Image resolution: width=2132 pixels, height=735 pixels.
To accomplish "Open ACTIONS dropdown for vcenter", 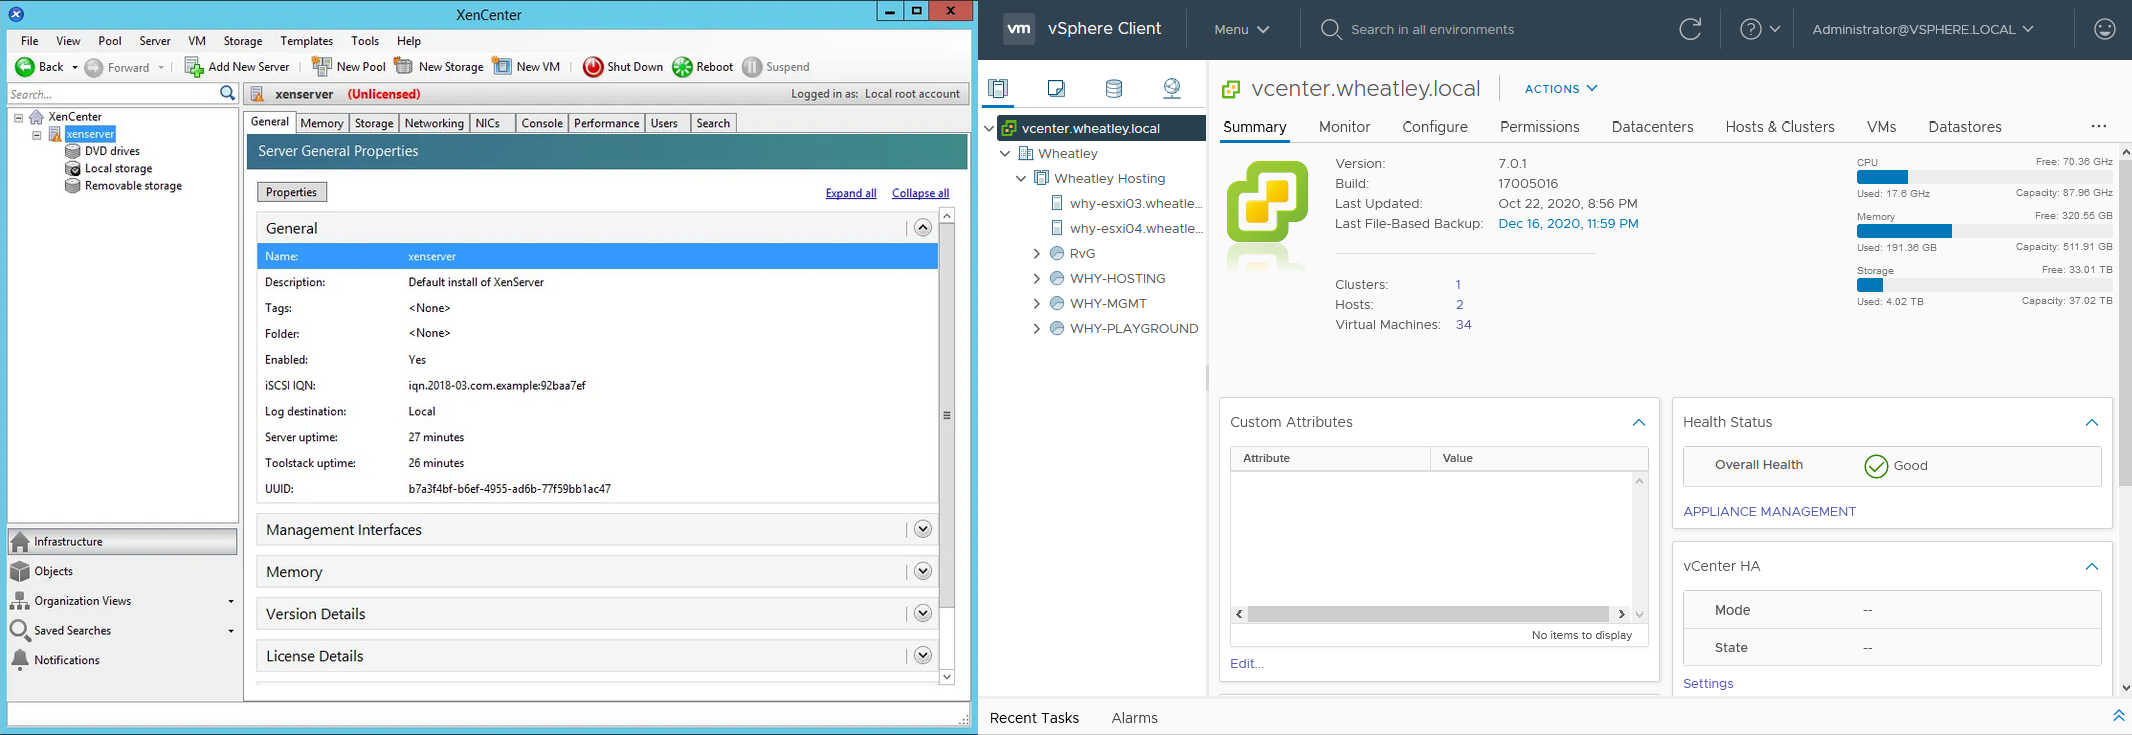I will coord(1561,89).
